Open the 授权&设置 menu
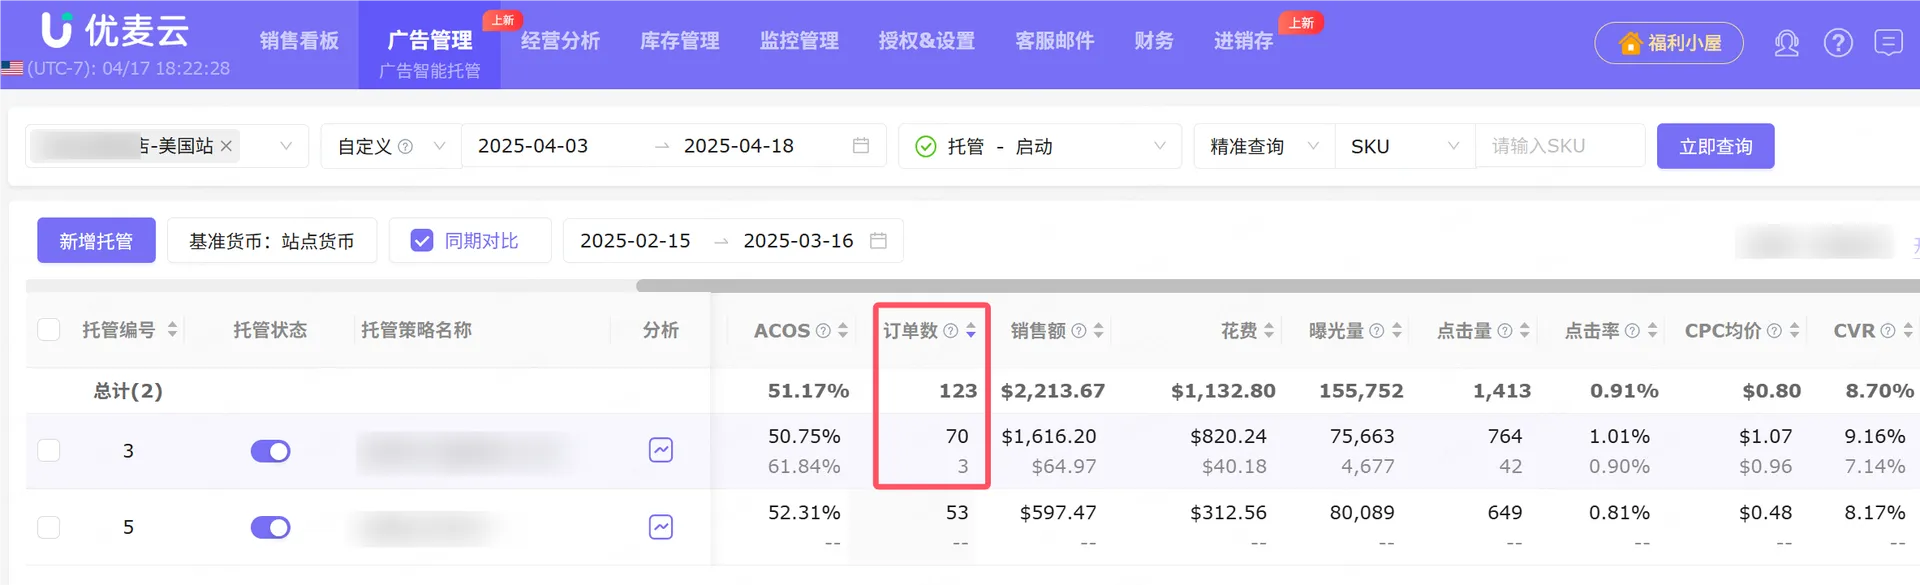The image size is (1920, 585). pos(927,41)
